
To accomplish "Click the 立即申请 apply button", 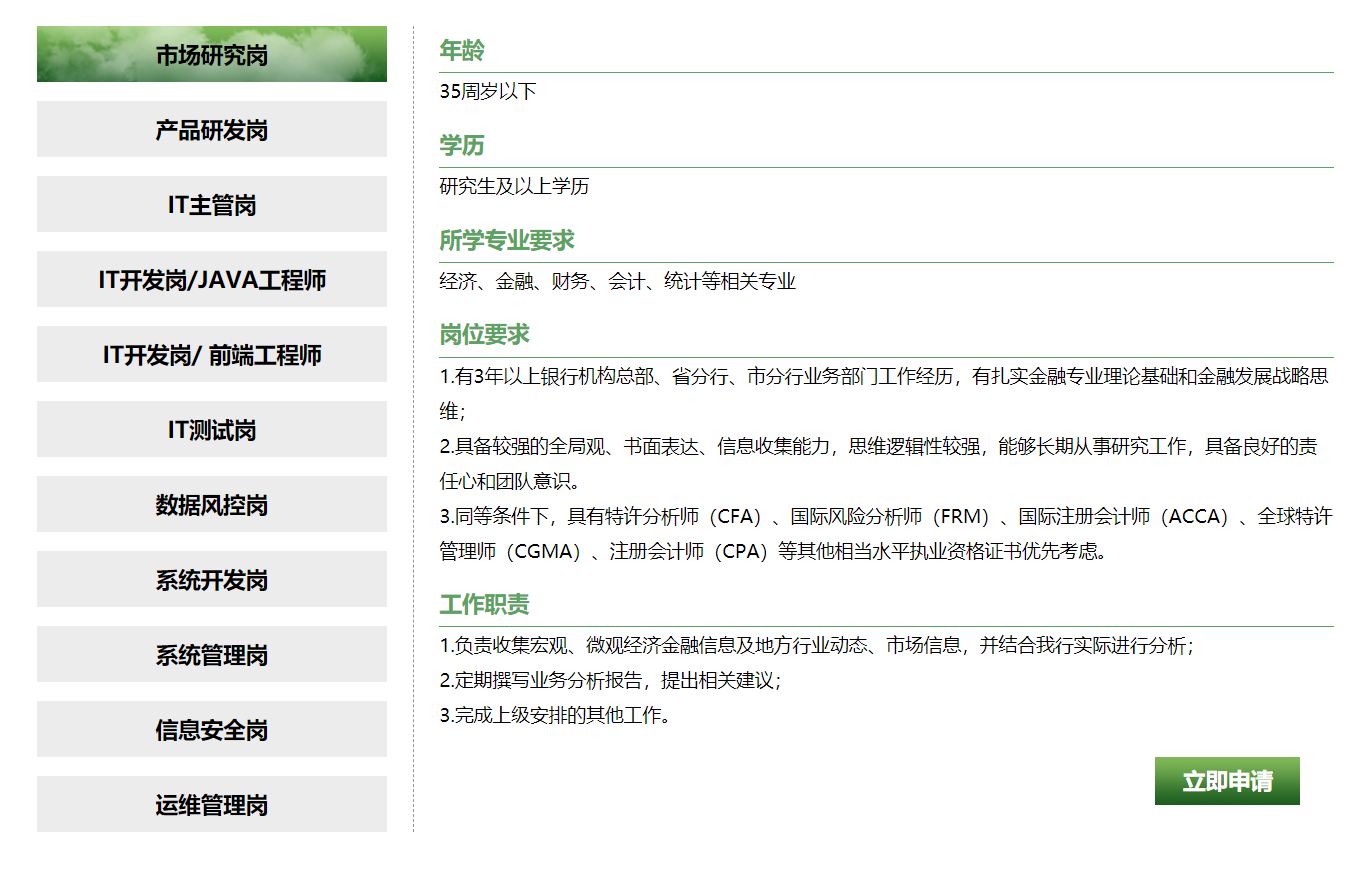I will (x=1227, y=781).
